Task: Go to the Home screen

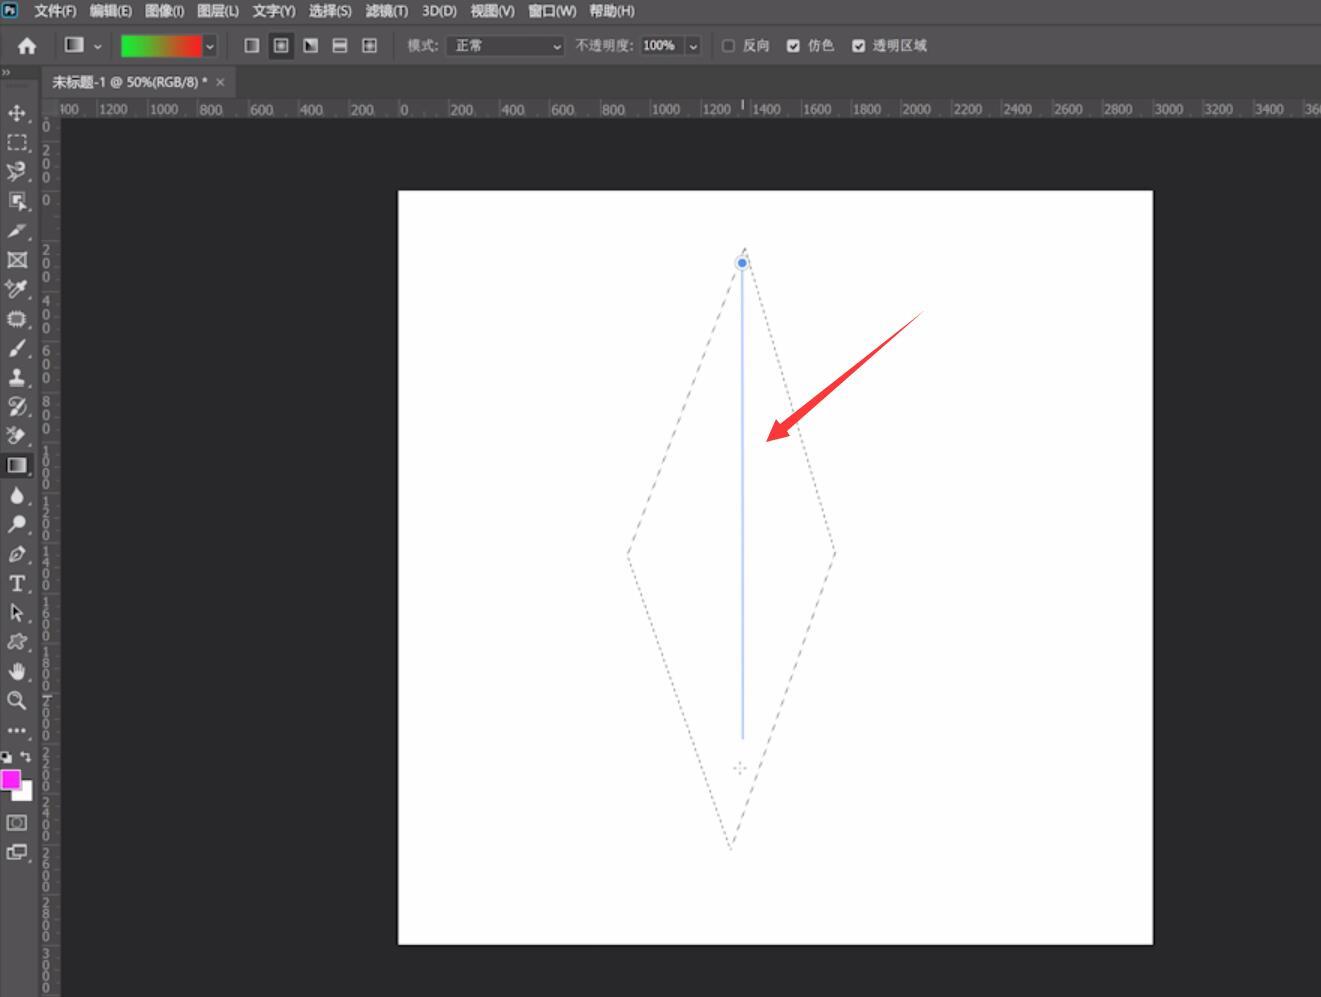Action: coord(27,46)
